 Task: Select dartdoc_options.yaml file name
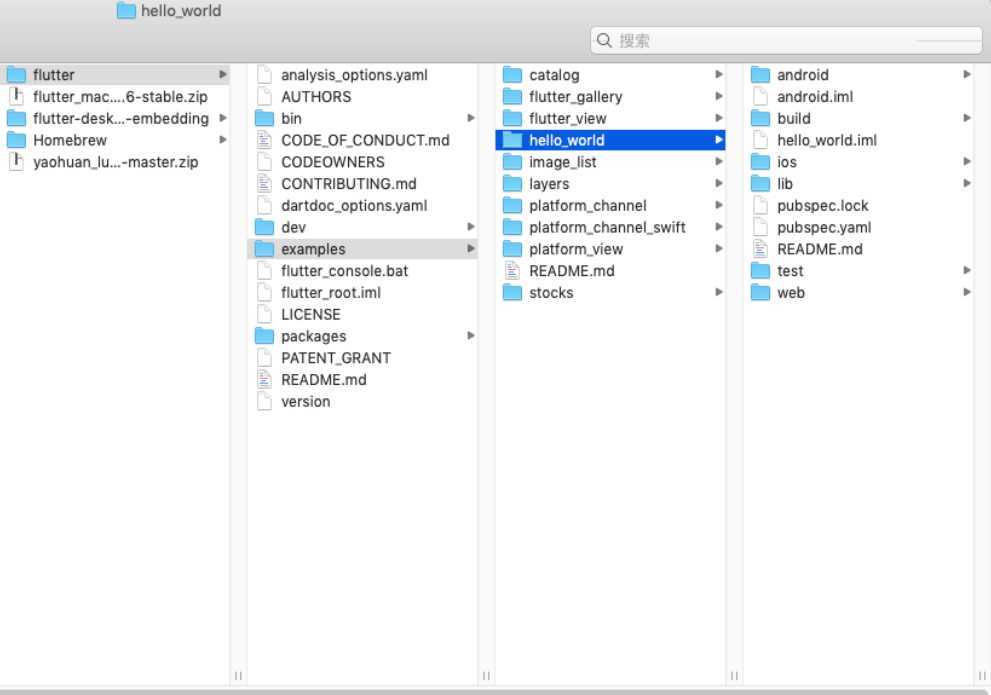[x=354, y=205]
